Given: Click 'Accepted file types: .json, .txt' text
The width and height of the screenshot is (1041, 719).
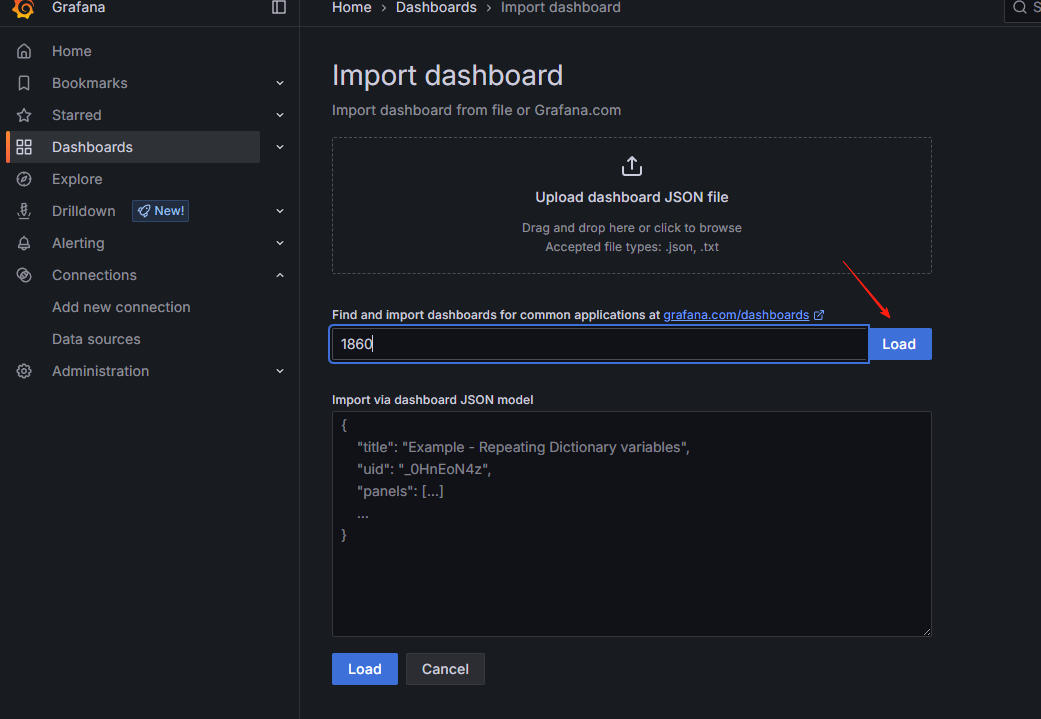Looking at the screenshot, I should (632, 247).
